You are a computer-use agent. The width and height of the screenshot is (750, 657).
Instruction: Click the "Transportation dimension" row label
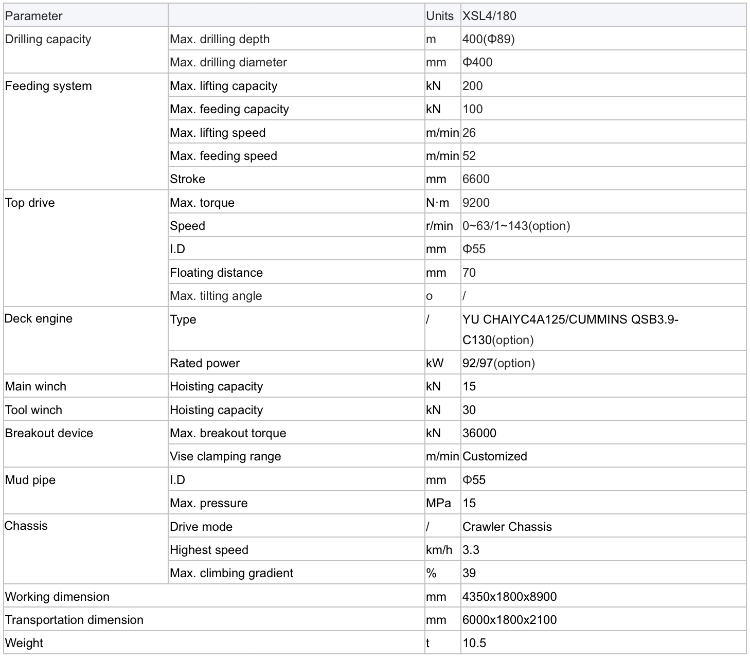pos(74,620)
